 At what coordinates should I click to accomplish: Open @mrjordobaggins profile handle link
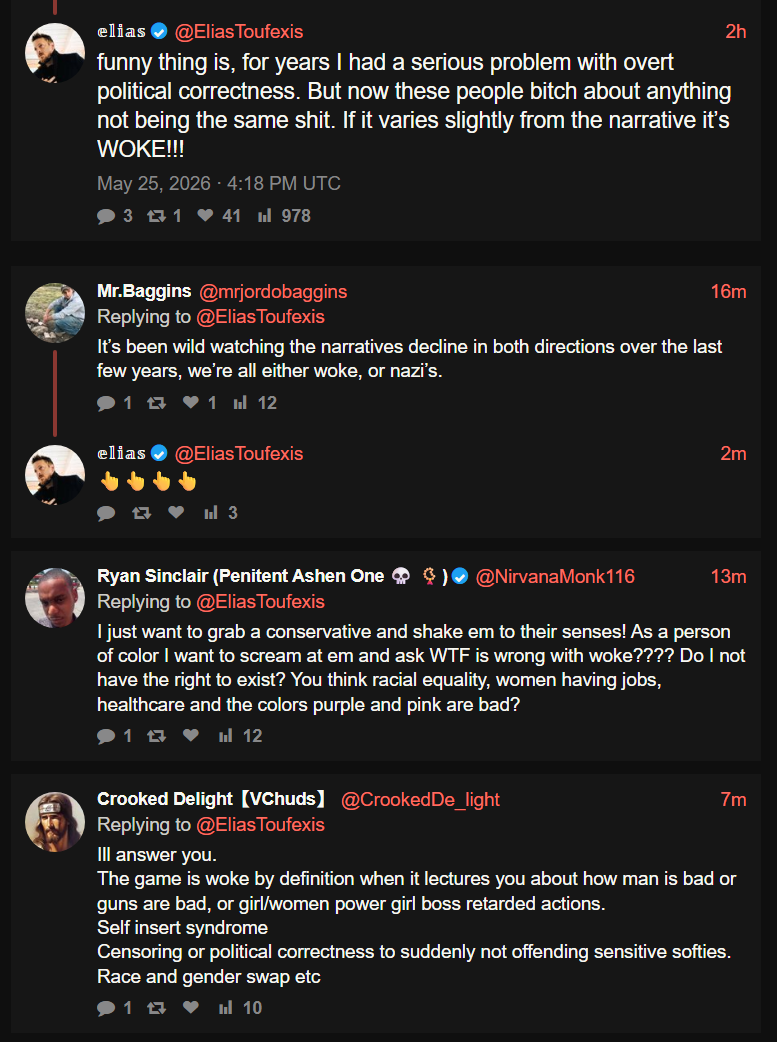pyautogui.click(x=273, y=292)
